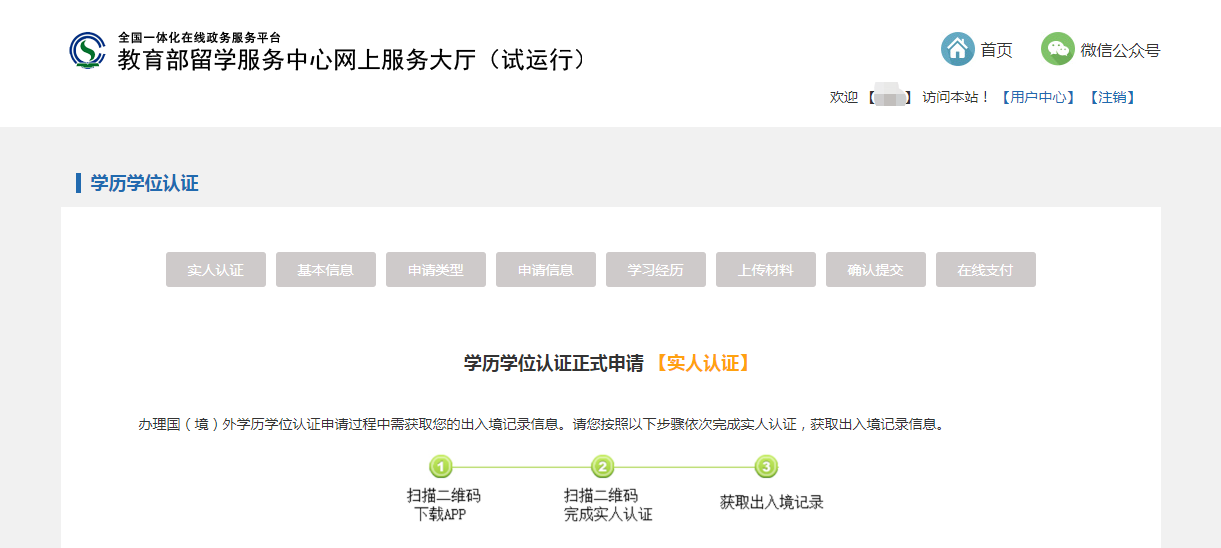
Task: Switch to the 申请信息 step
Action: 546,270
